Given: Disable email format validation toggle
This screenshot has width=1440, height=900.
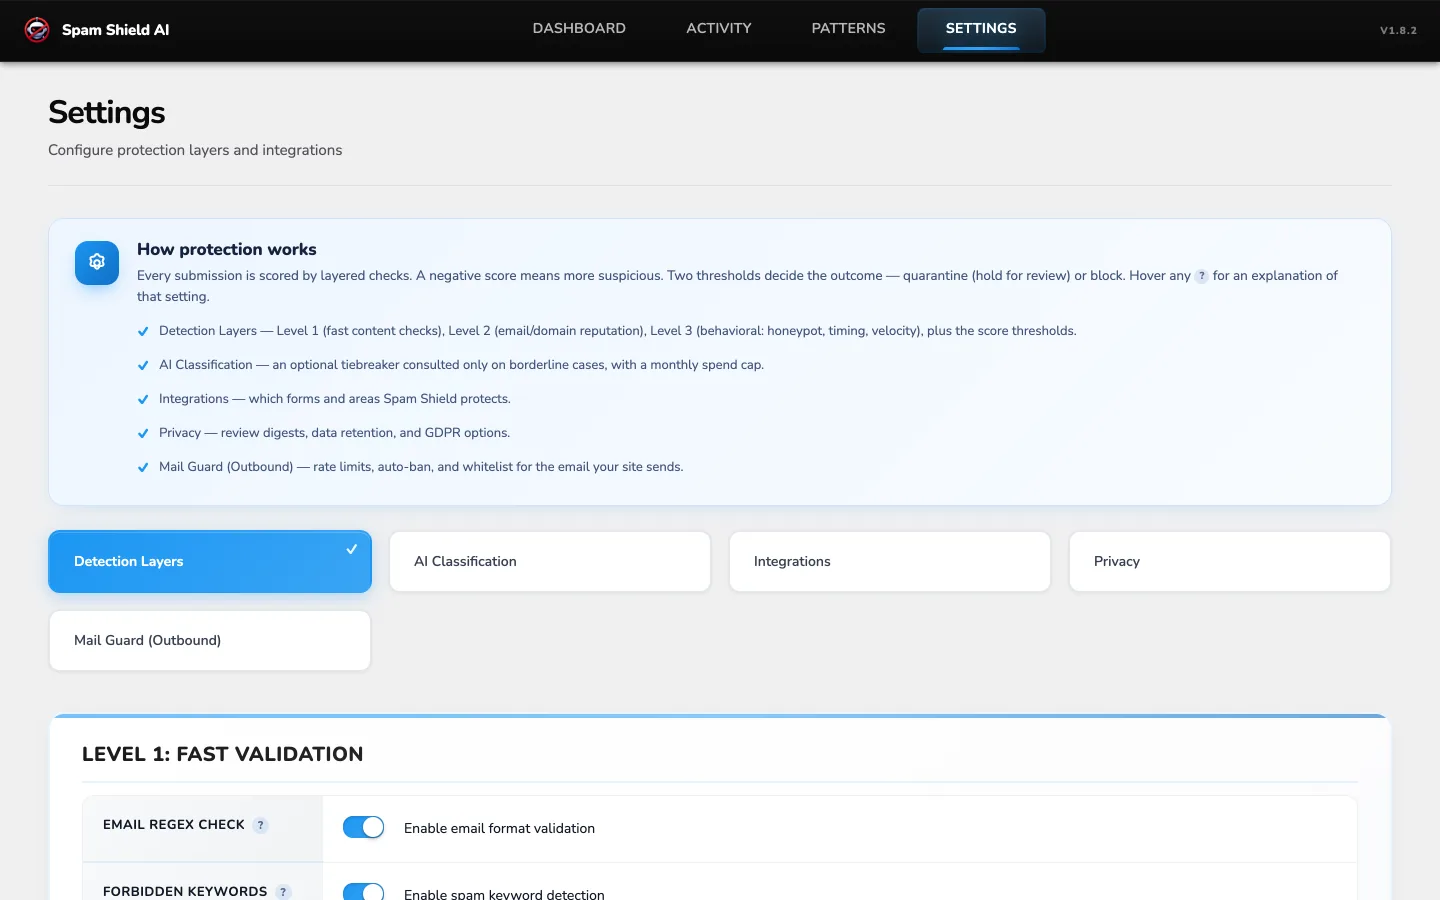Looking at the screenshot, I should coord(363,827).
